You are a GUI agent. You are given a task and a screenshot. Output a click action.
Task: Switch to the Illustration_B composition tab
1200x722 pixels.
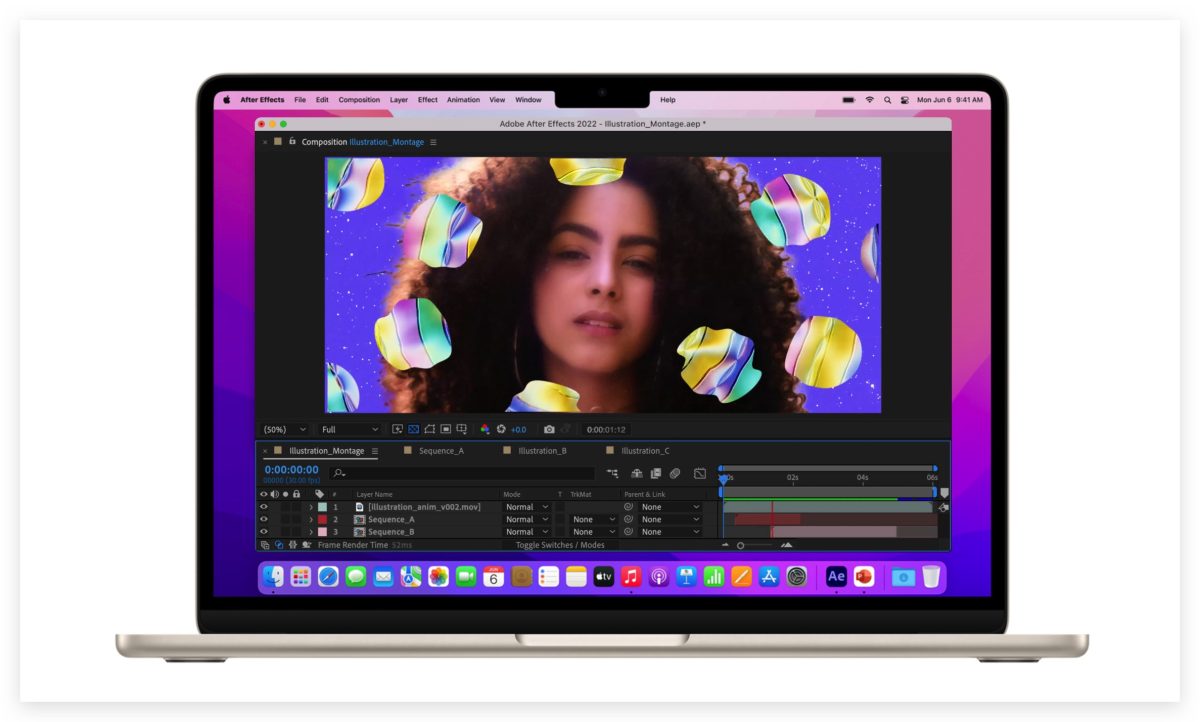point(543,451)
